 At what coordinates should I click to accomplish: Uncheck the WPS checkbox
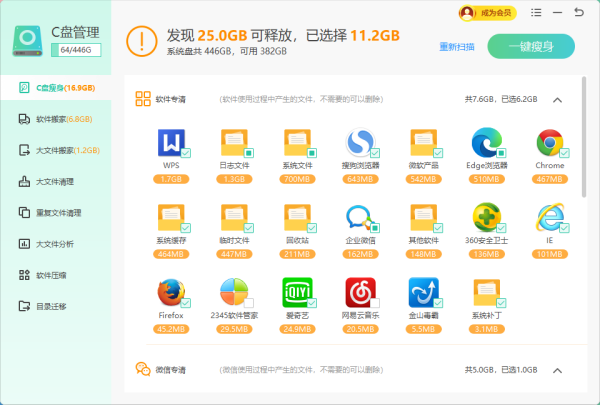[x=186, y=153]
